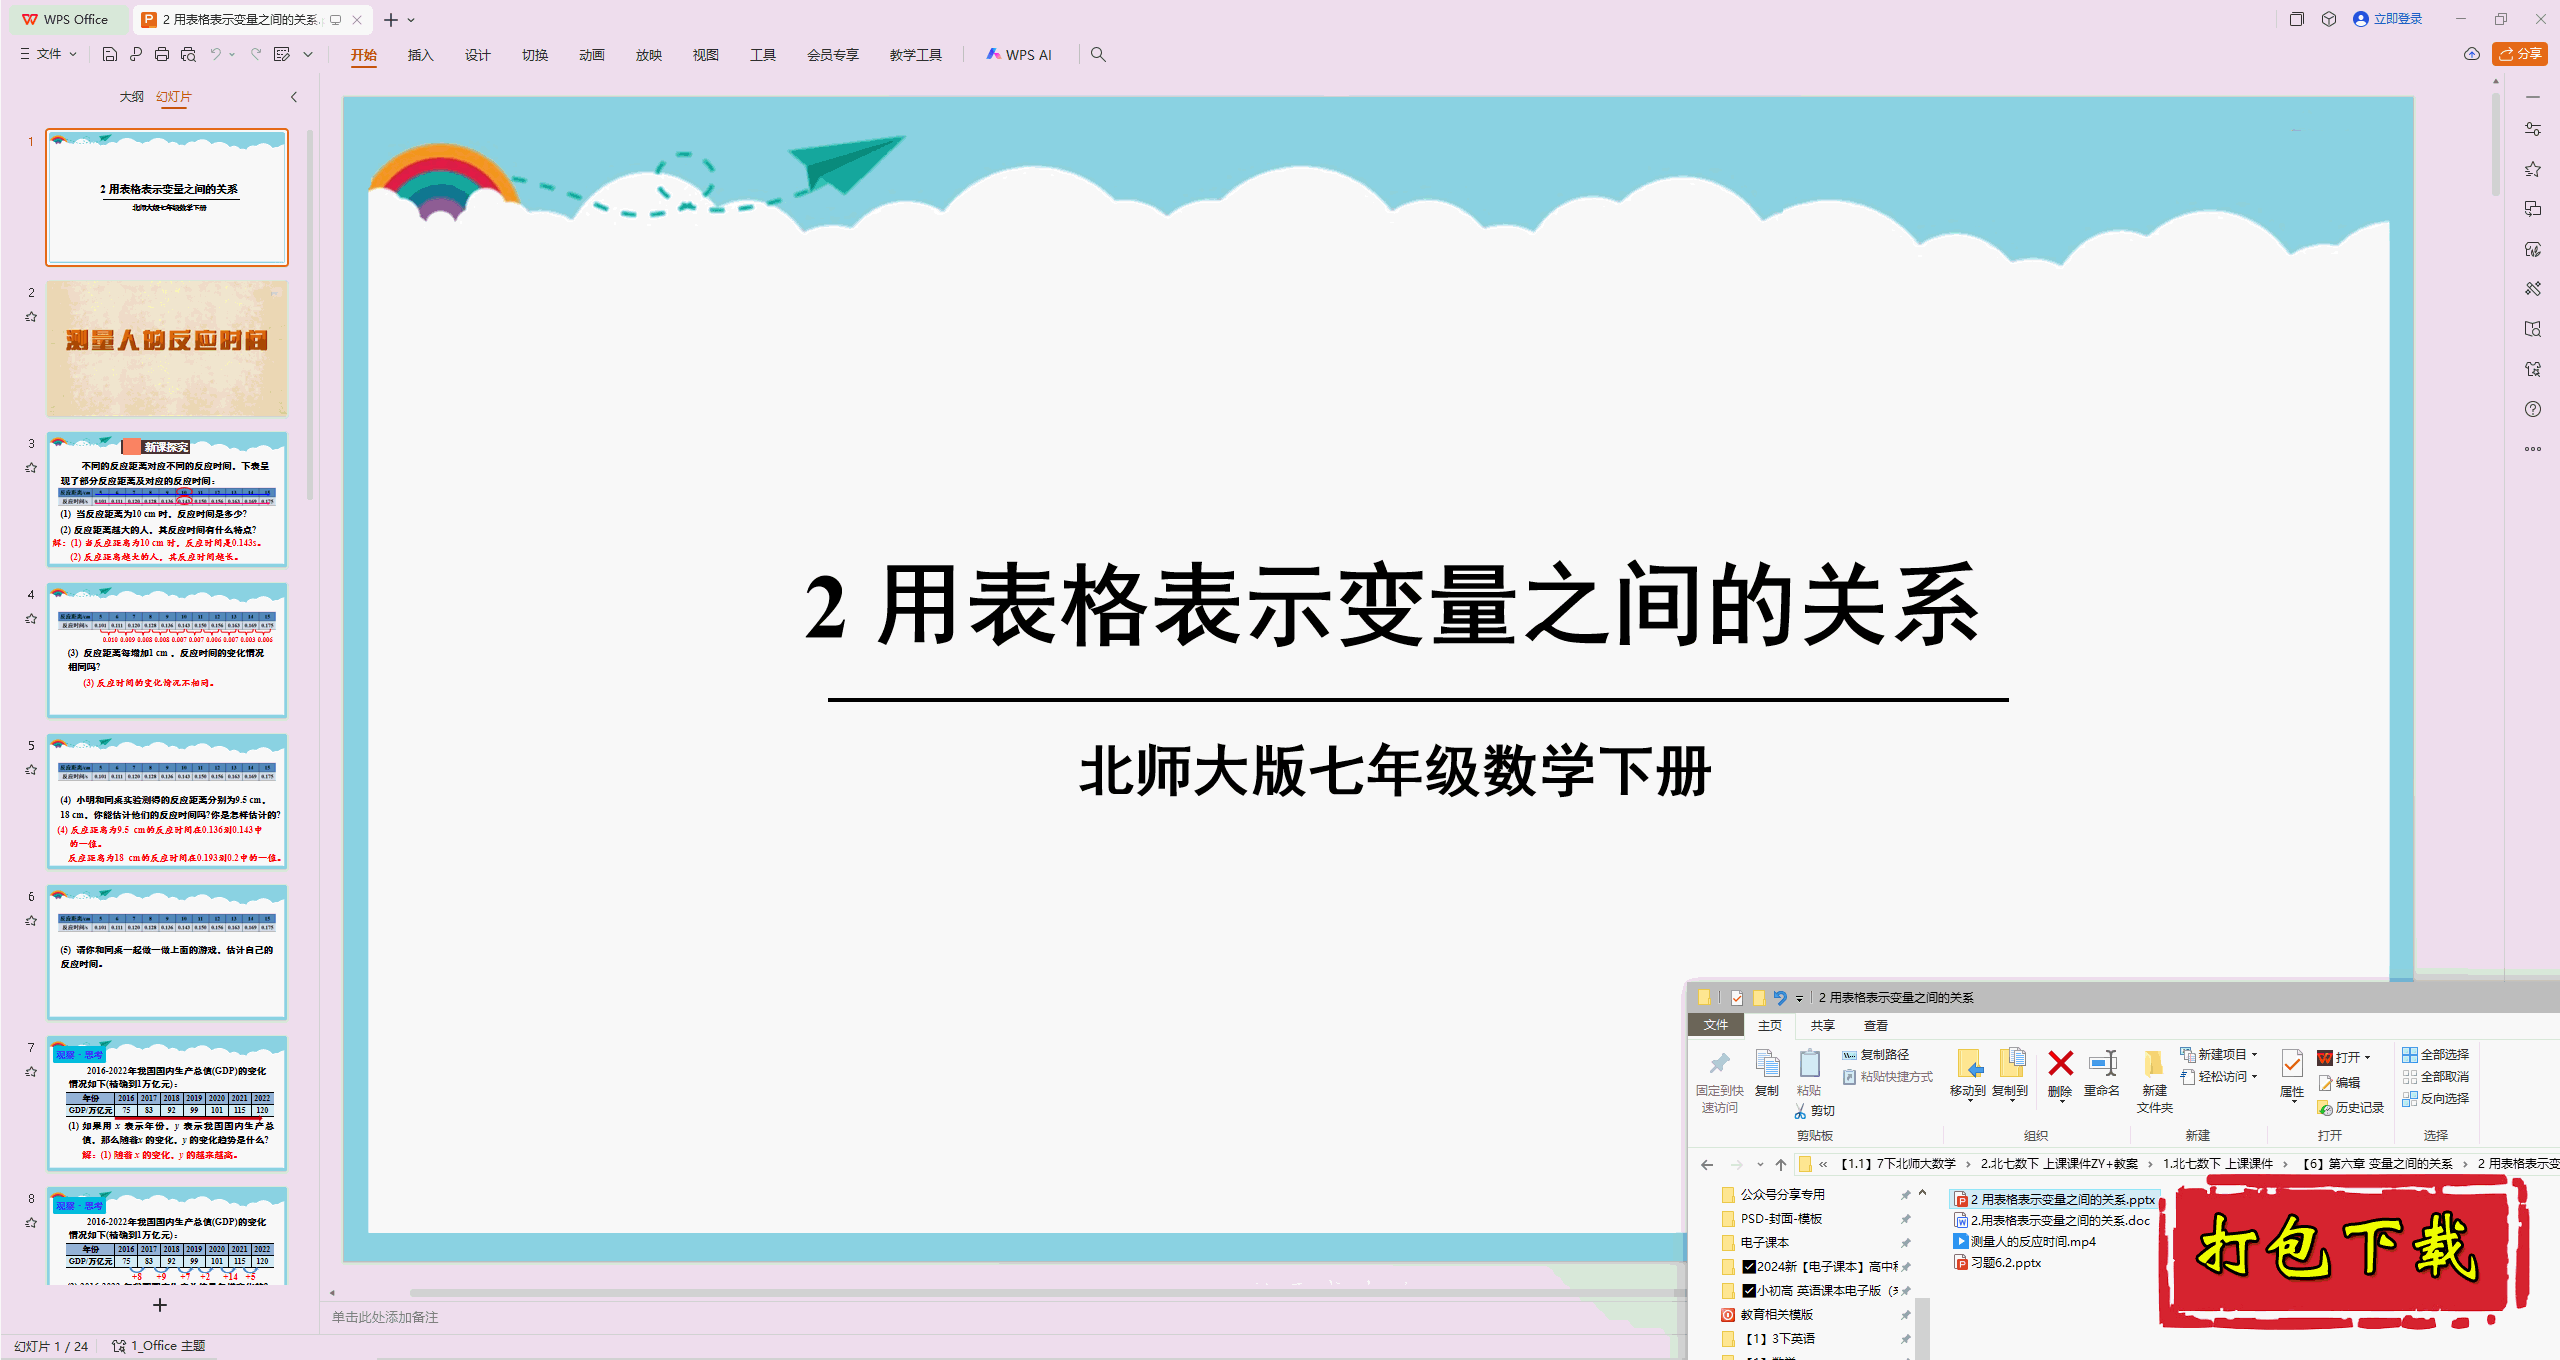Open the 动画 Animation ribbon tab
Screen dimensions: 2560x1360
pos(592,55)
